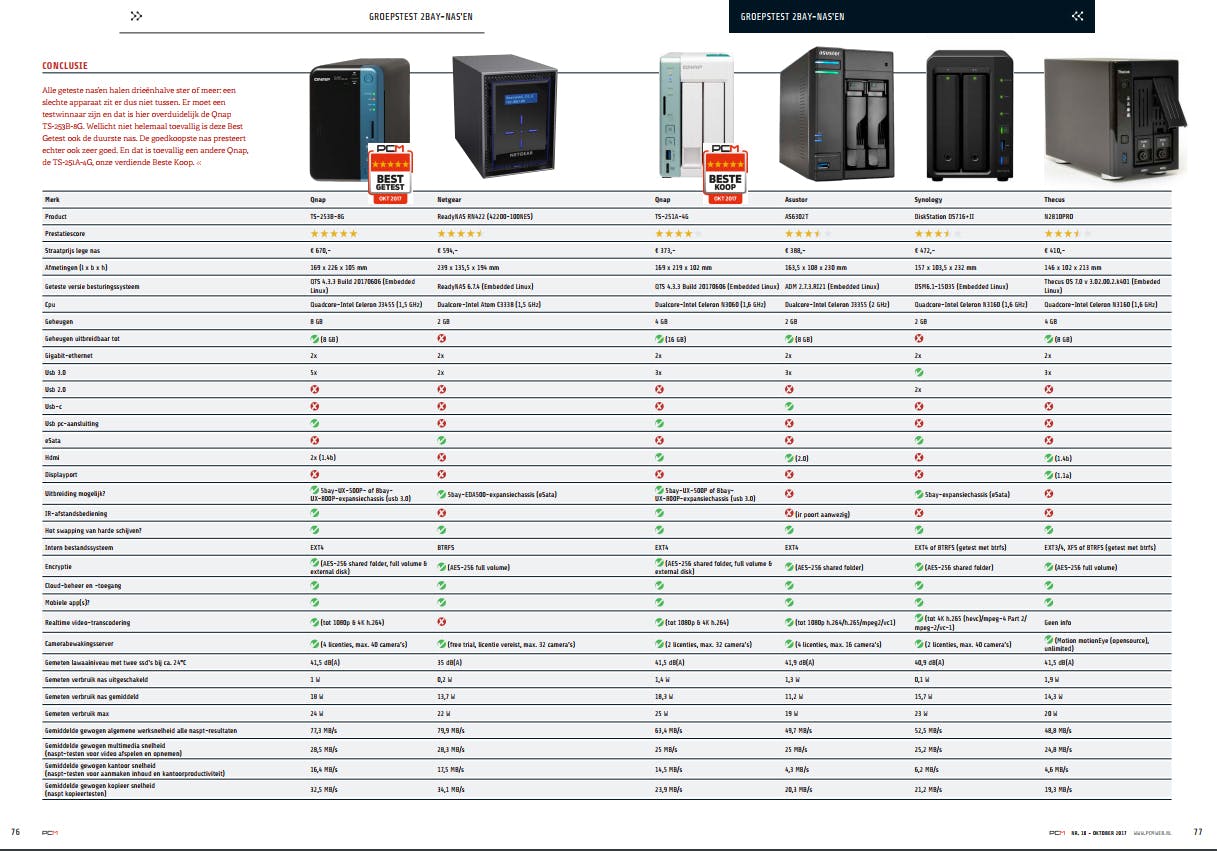This screenshot has width=1217, height=851.
Task: Select the PCM Beste Koop award badge
Action: pyautogui.click(x=724, y=173)
